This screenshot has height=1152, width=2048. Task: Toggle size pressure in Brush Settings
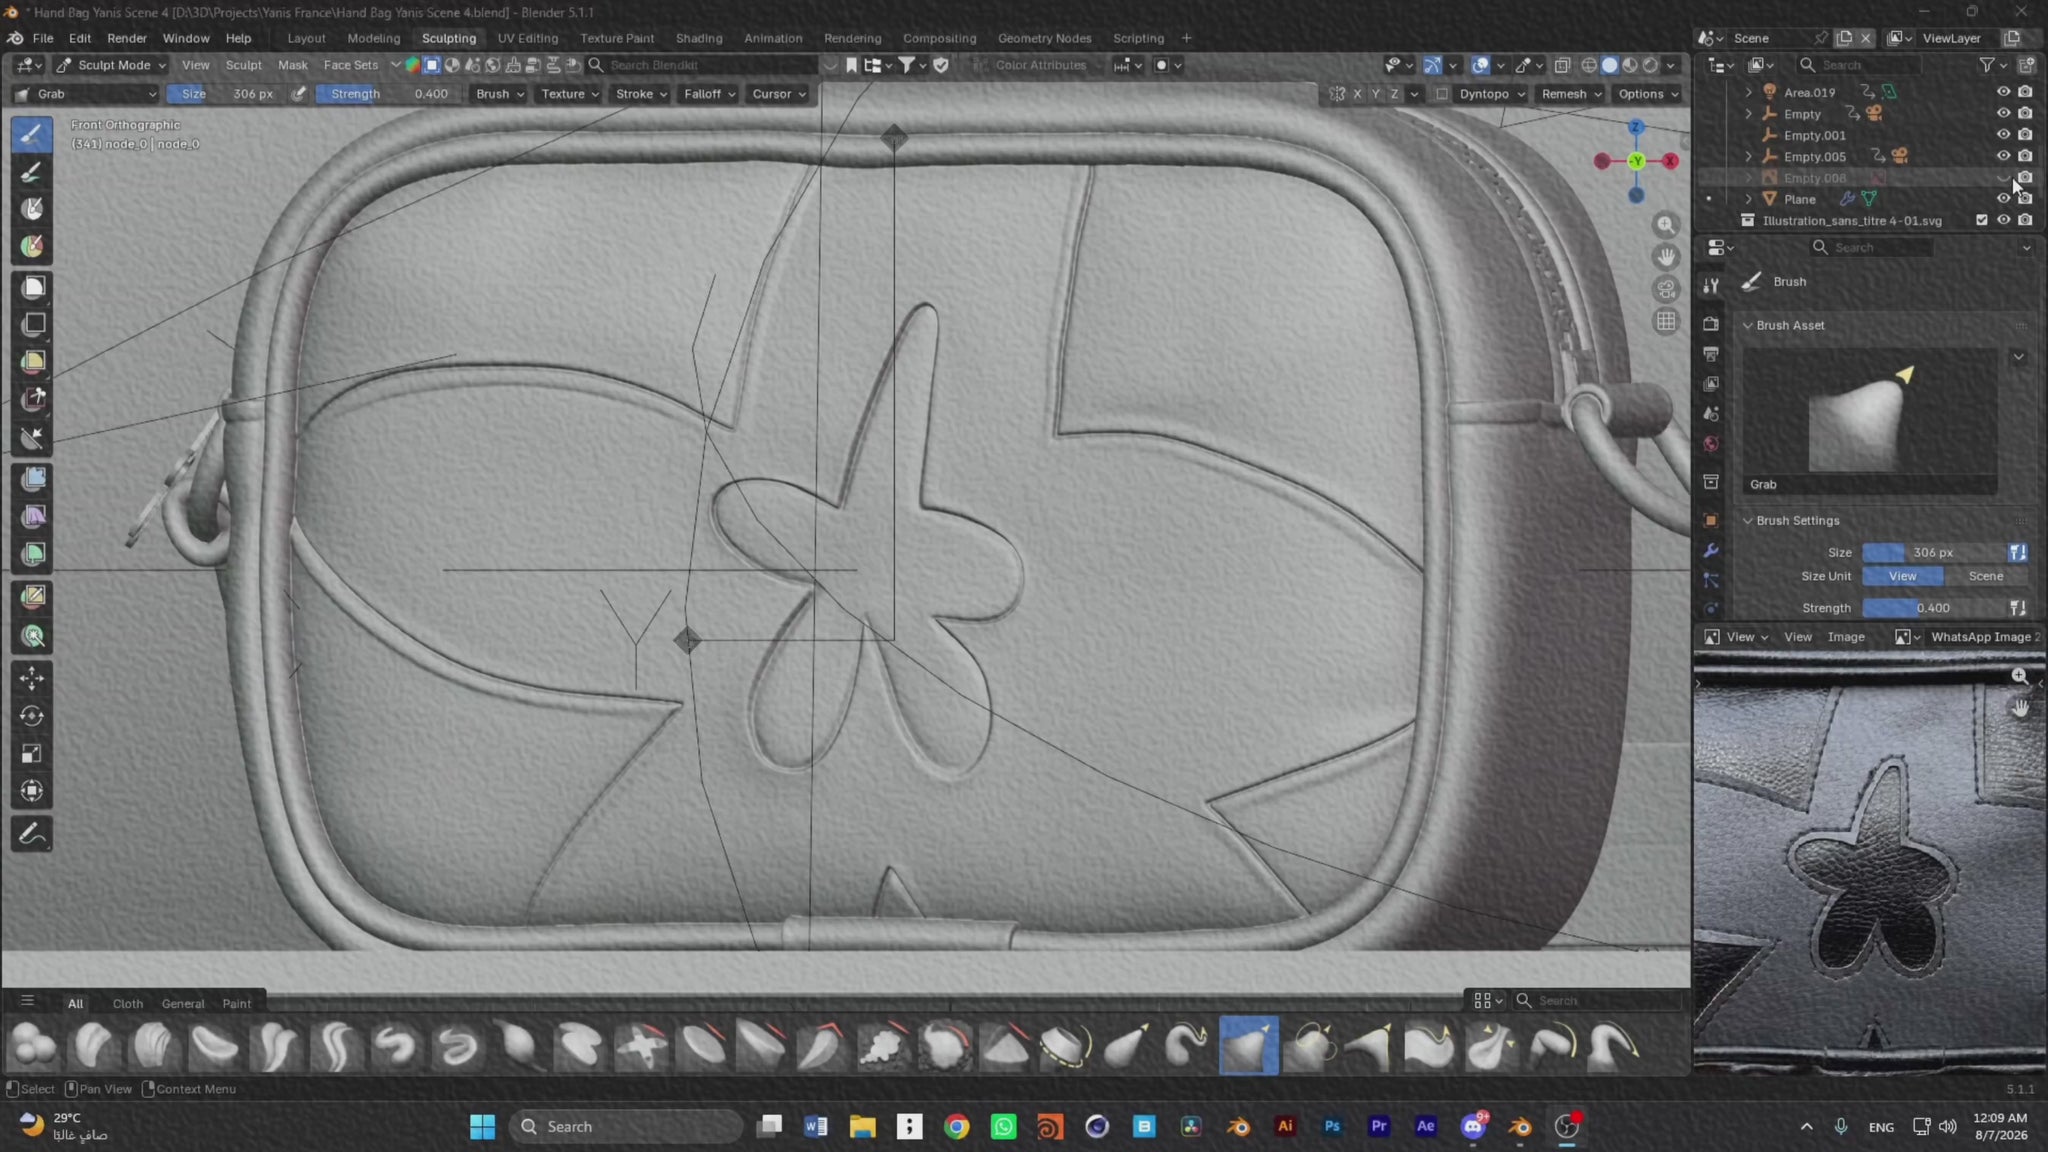click(2018, 552)
